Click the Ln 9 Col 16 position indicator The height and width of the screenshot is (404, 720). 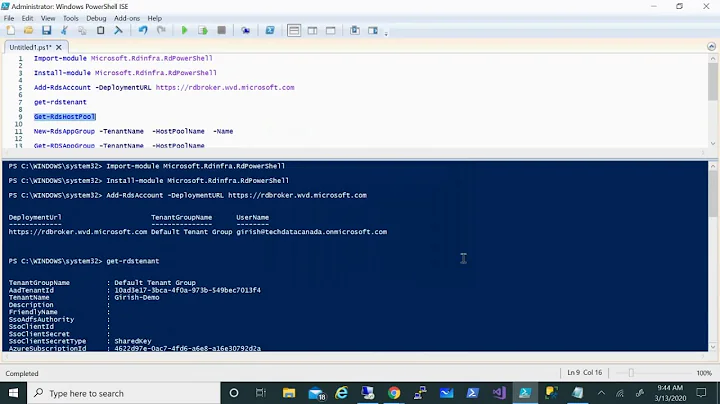coord(584,372)
